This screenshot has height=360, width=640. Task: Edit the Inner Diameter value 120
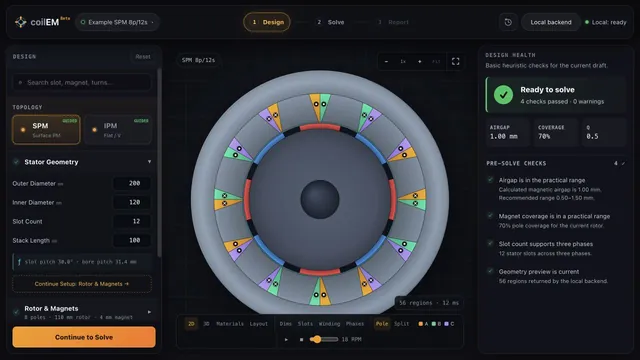[131, 202]
